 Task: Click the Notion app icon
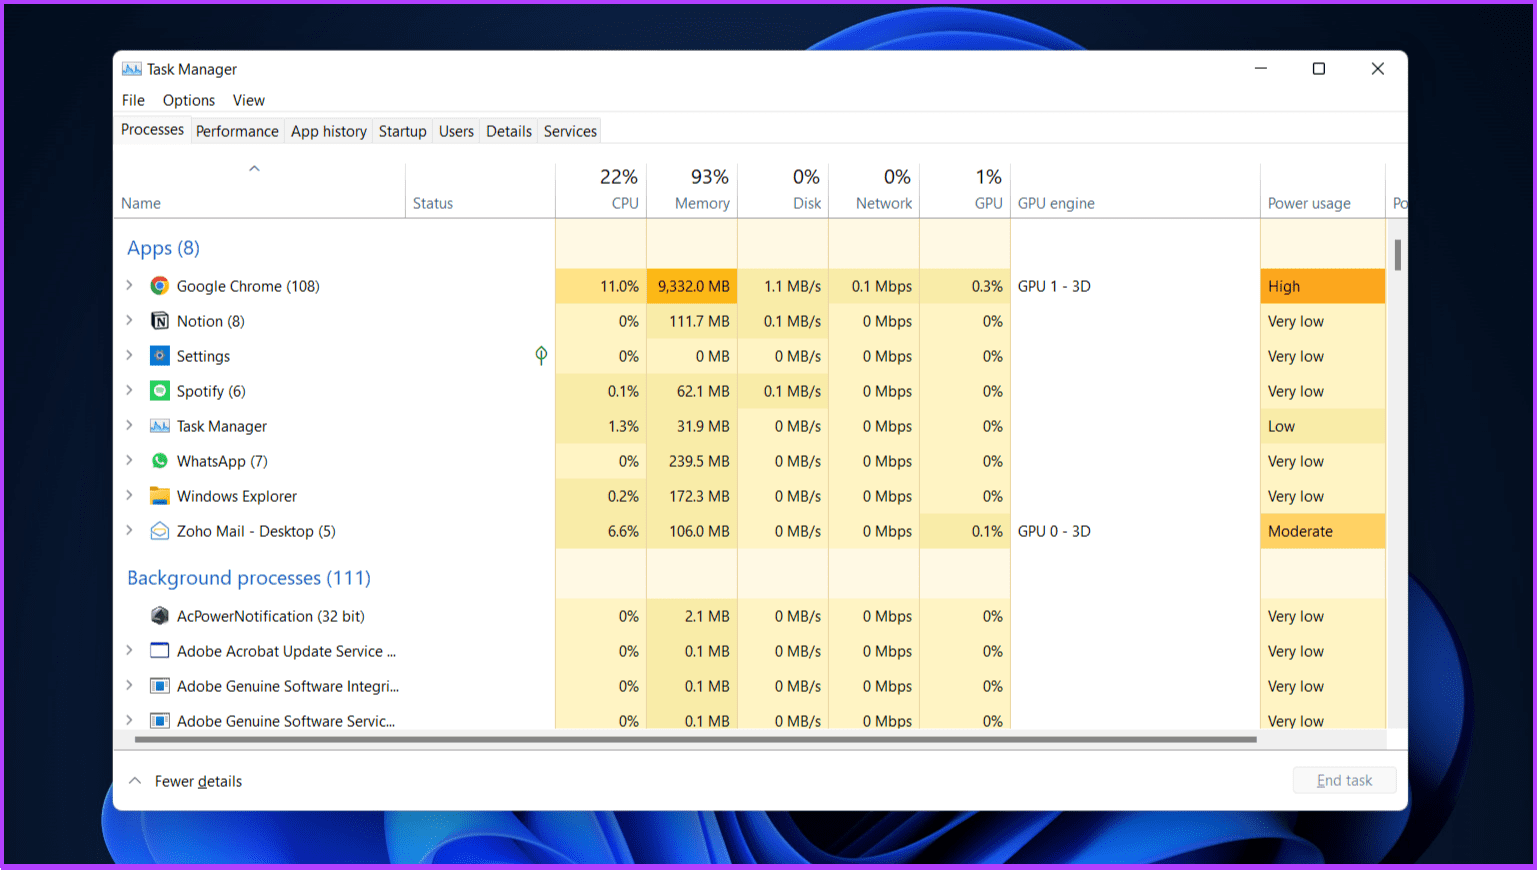[159, 321]
